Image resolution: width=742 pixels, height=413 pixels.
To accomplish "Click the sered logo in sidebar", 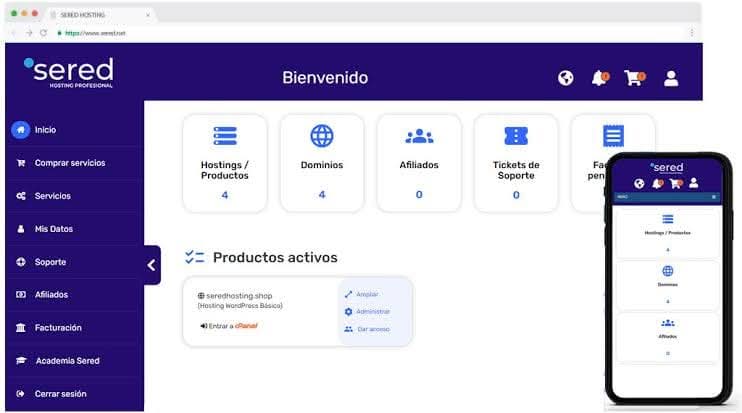I will coord(69,72).
